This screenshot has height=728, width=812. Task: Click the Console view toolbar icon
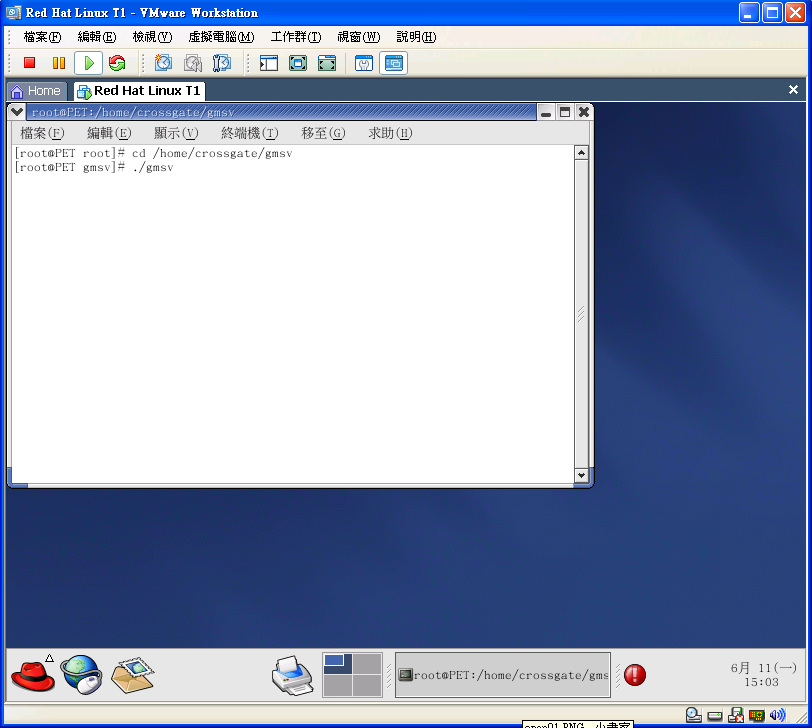(394, 63)
